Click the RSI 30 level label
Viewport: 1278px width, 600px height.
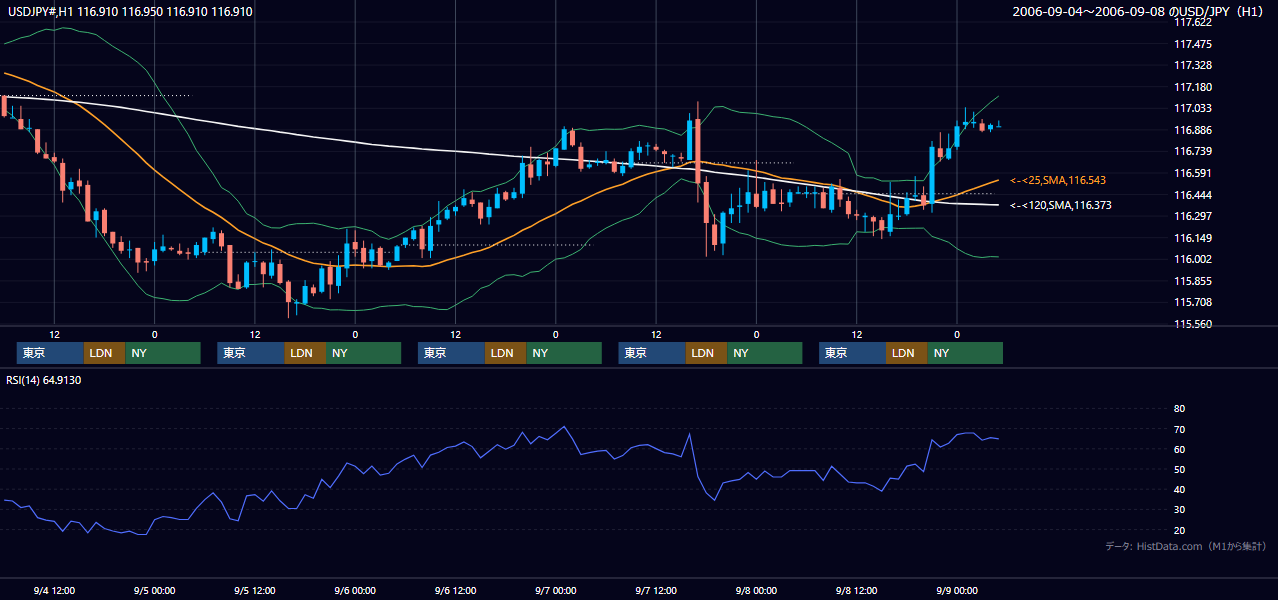[1179, 510]
